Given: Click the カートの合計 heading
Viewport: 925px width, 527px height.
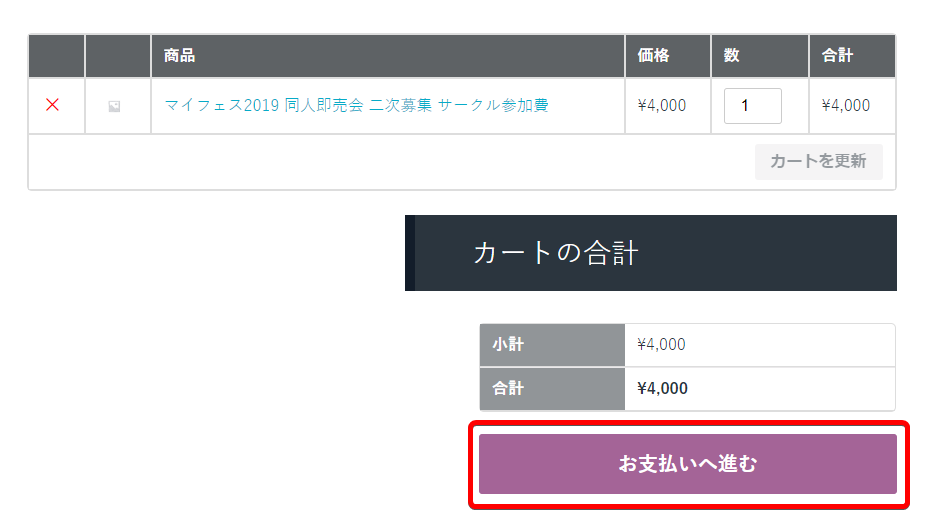Looking at the screenshot, I should click(x=556, y=253).
